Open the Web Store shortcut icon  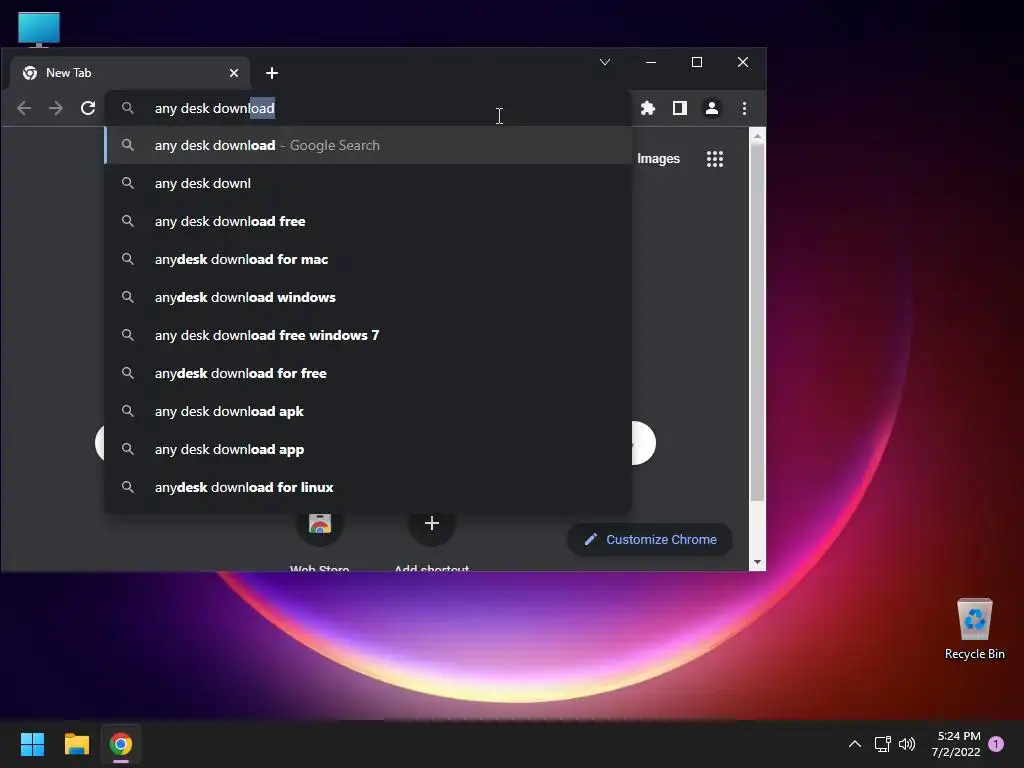click(320, 524)
